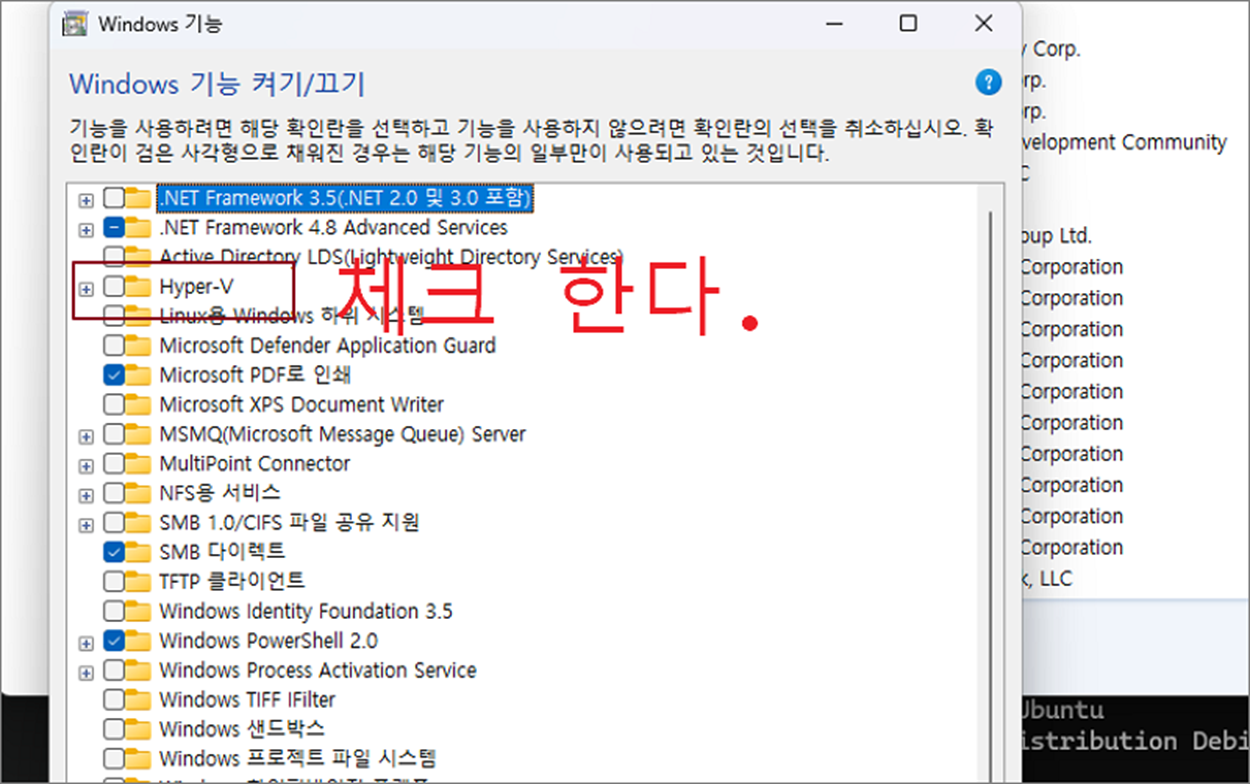1250x784 pixels.
Task: Click folder icon beside Windows TIFF IFilter
Action: pos(138,700)
